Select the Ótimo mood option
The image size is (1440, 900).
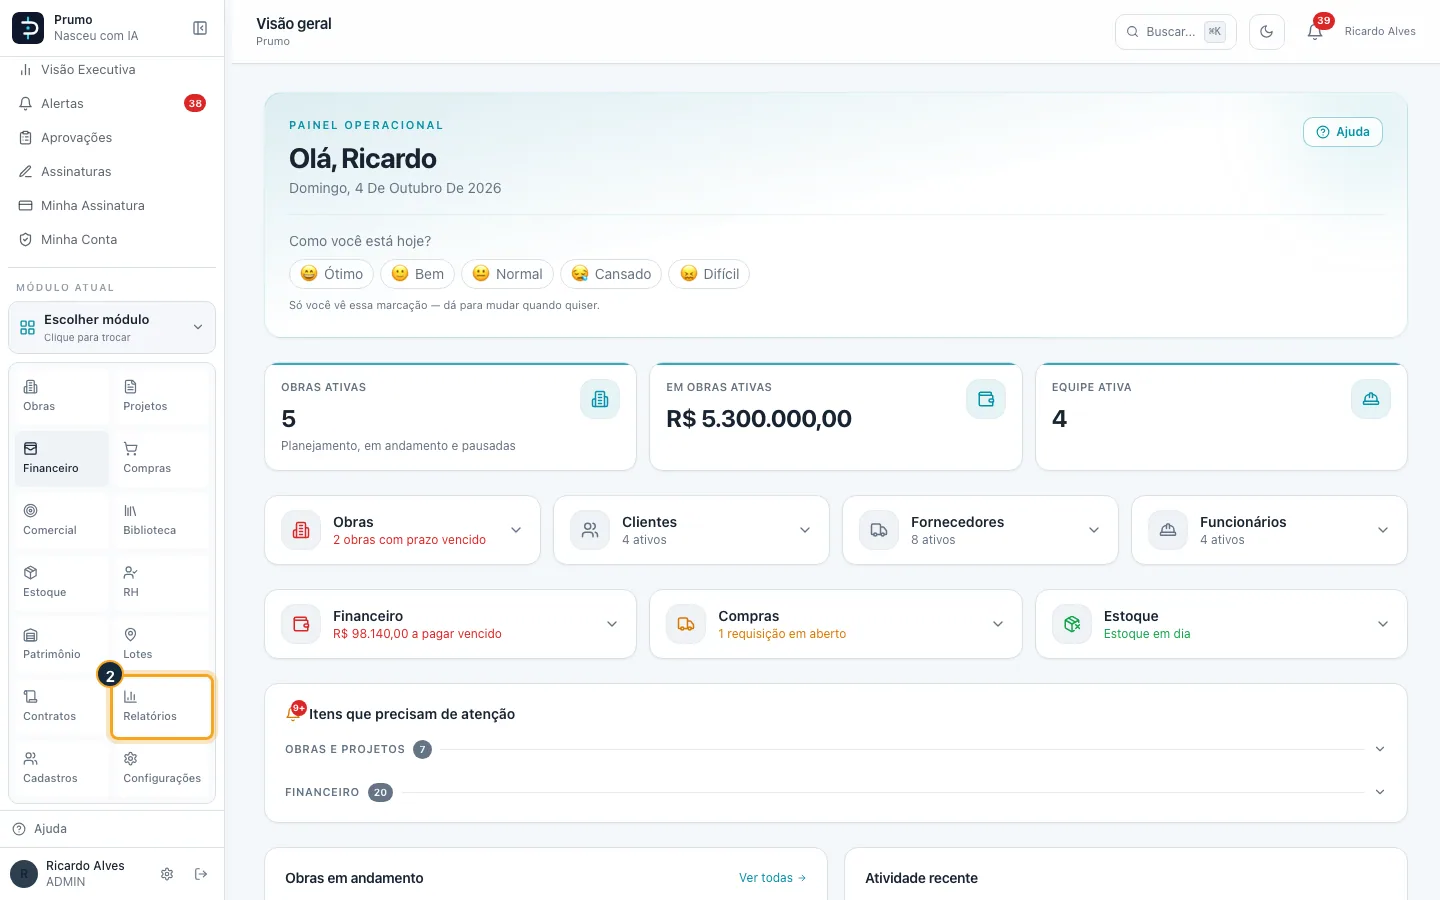331,274
